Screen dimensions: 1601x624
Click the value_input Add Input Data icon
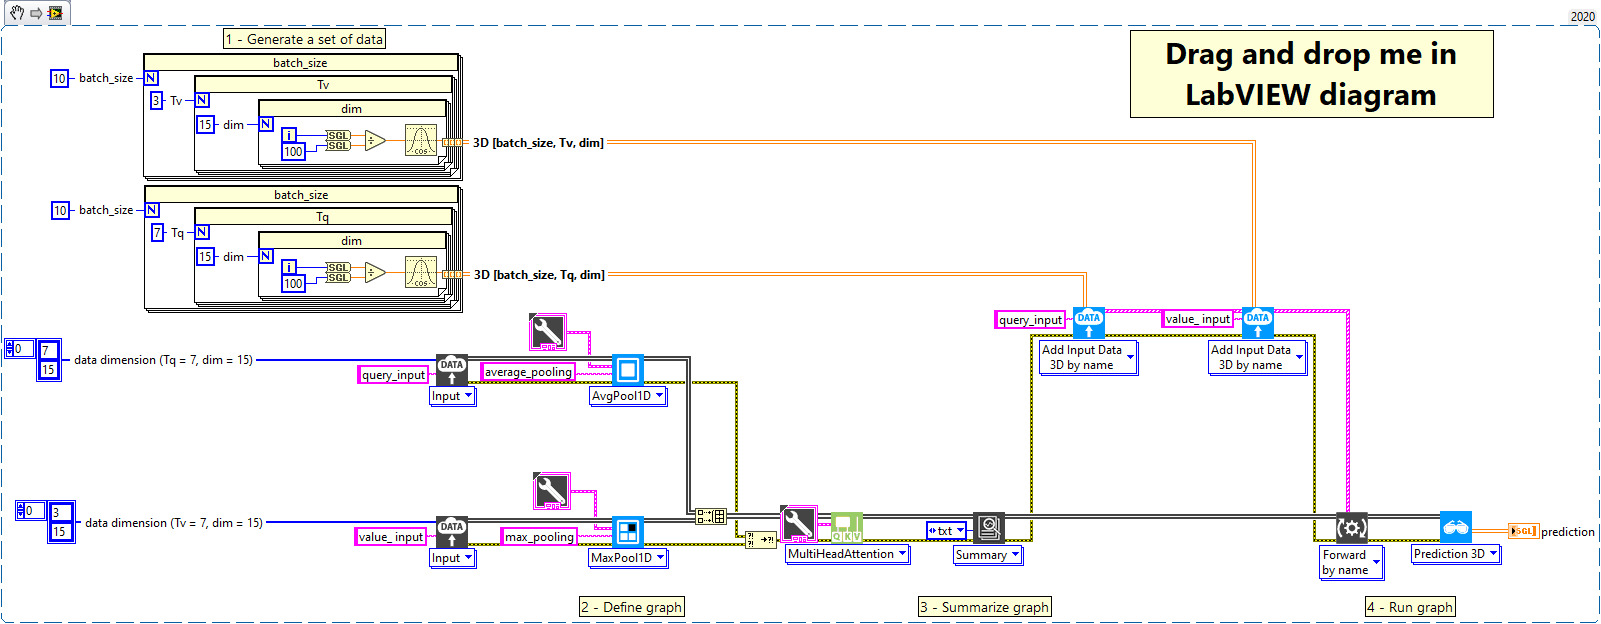pyautogui.click(x=1258, y=323)
